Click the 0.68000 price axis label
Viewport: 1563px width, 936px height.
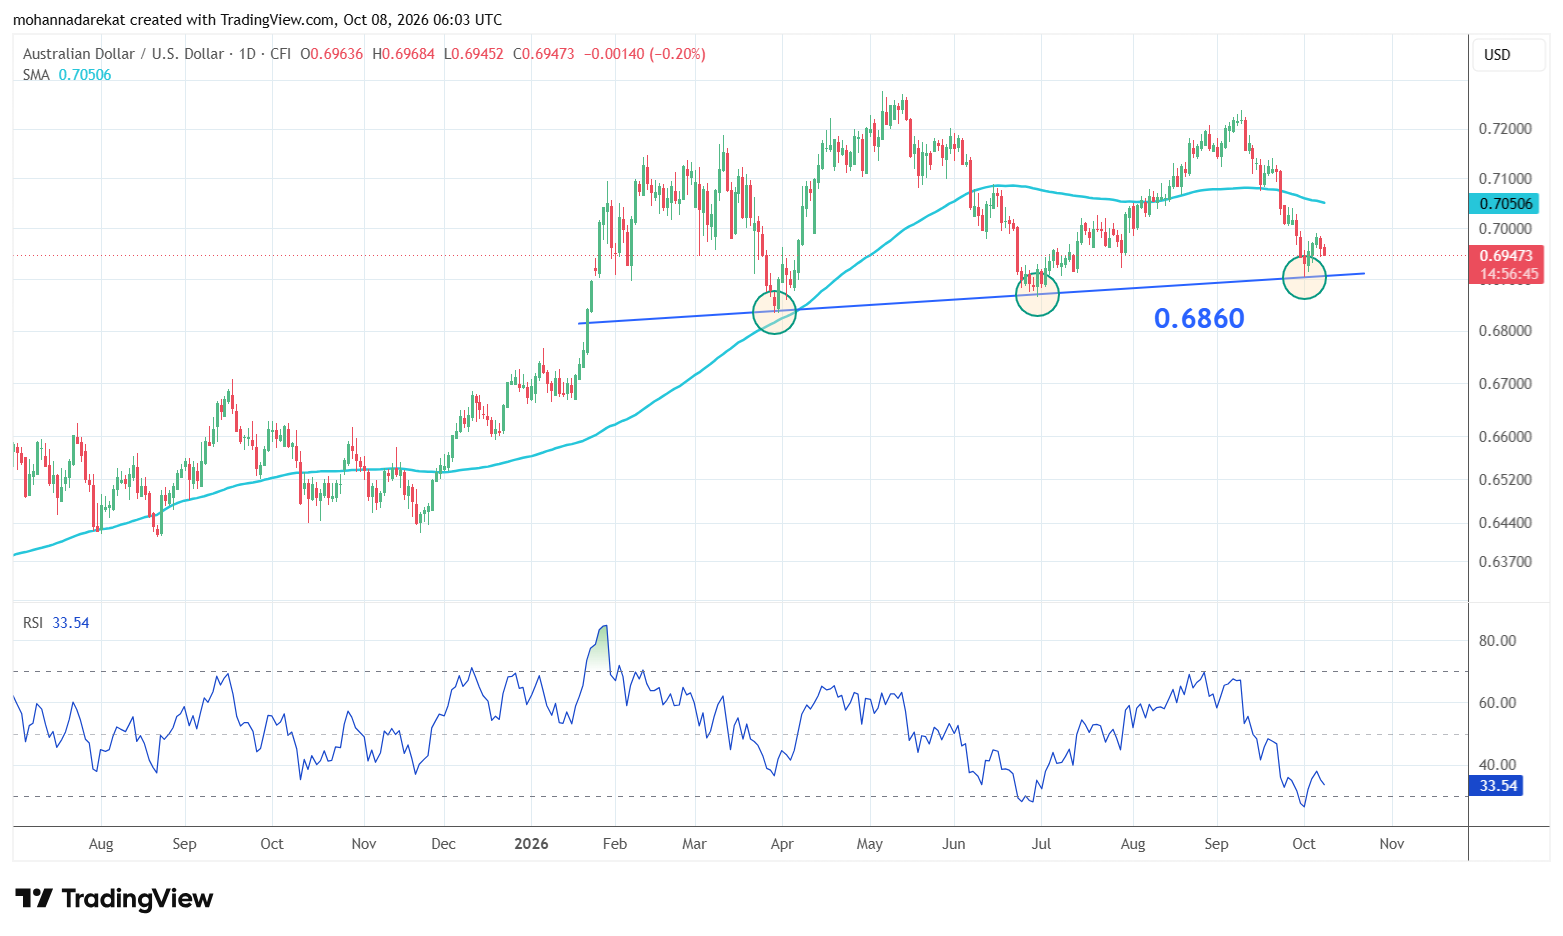(x=1505, y=331)
